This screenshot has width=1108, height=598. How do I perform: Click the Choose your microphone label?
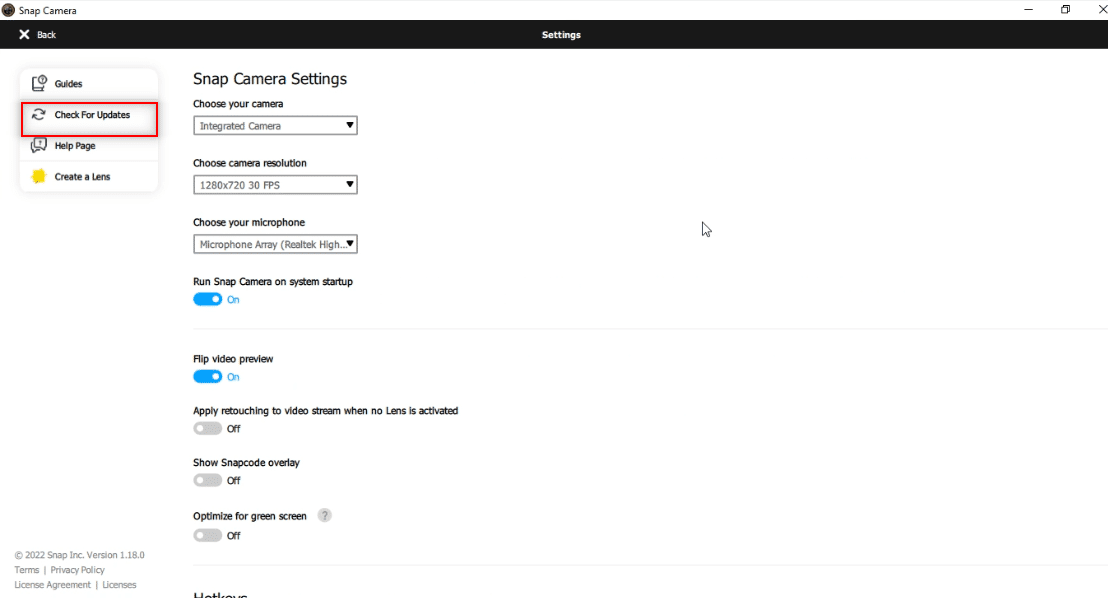pyautogui.click(x=249, y=223)
